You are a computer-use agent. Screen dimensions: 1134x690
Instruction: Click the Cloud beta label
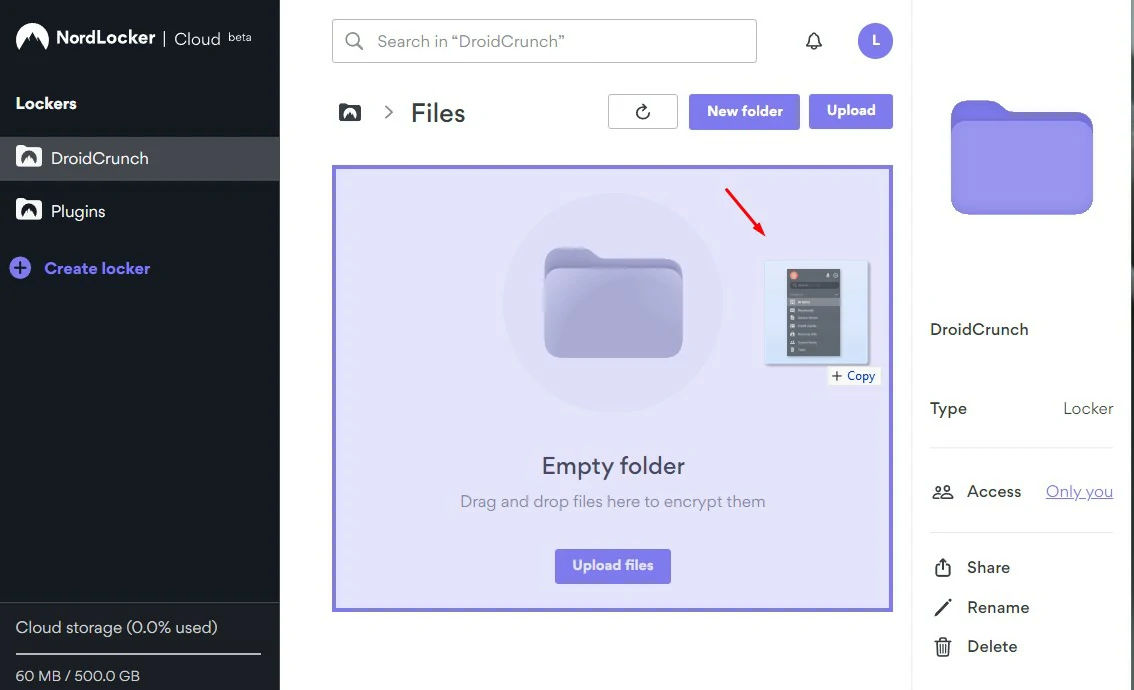click(213, 38)
